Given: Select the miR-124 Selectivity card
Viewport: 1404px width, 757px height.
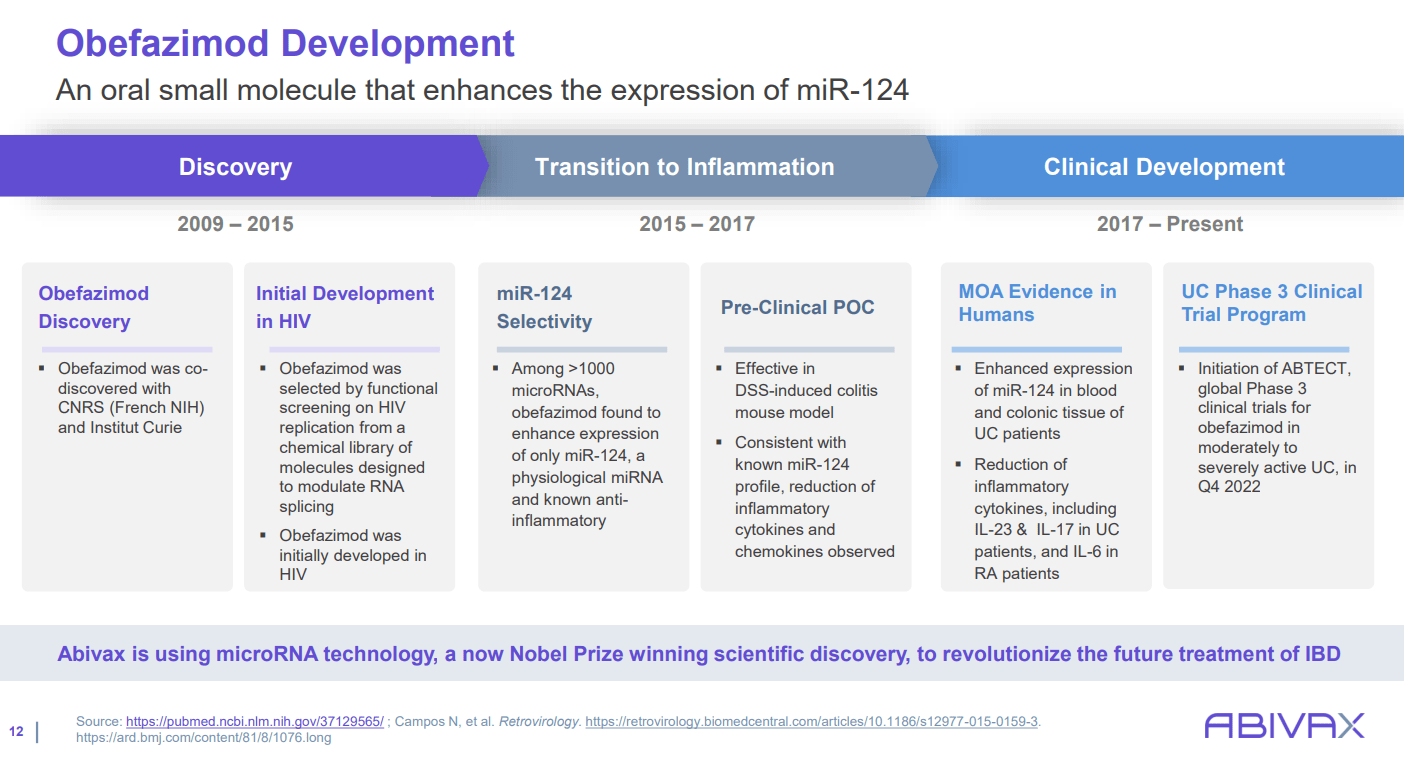Looking at the screenshot, I should (x=583, y=425).
